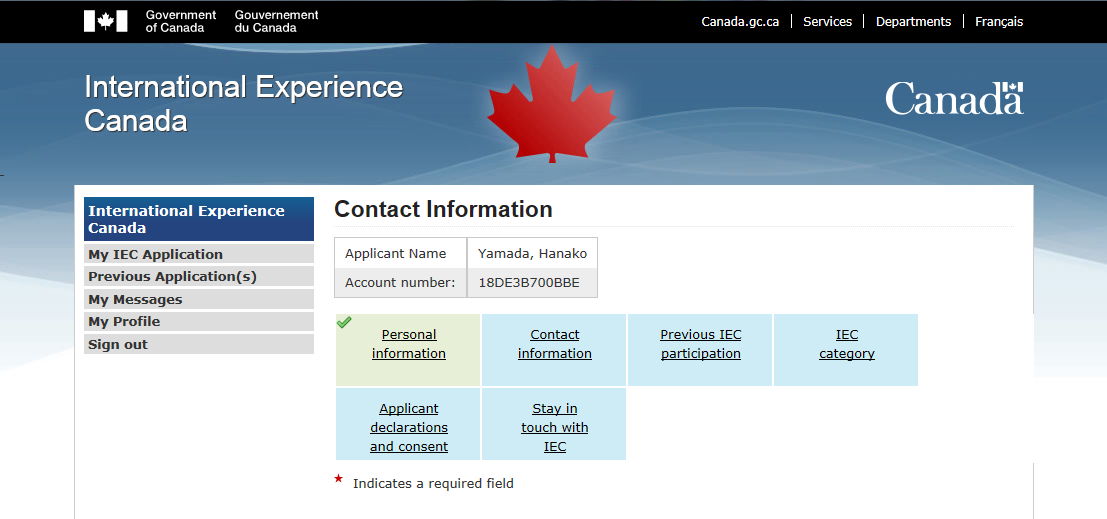Image resolution: width=1107 pixels, height=519 pixels.
Task: Click the account number 18DE3B700BBE
Action: (529, 282)
